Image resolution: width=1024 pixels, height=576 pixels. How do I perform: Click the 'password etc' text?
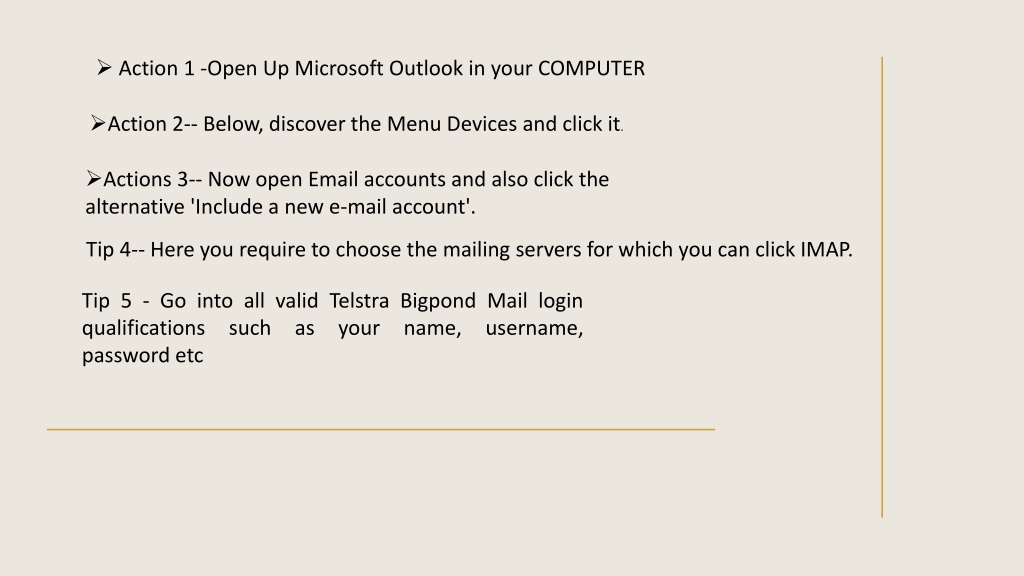coord(142,356)
